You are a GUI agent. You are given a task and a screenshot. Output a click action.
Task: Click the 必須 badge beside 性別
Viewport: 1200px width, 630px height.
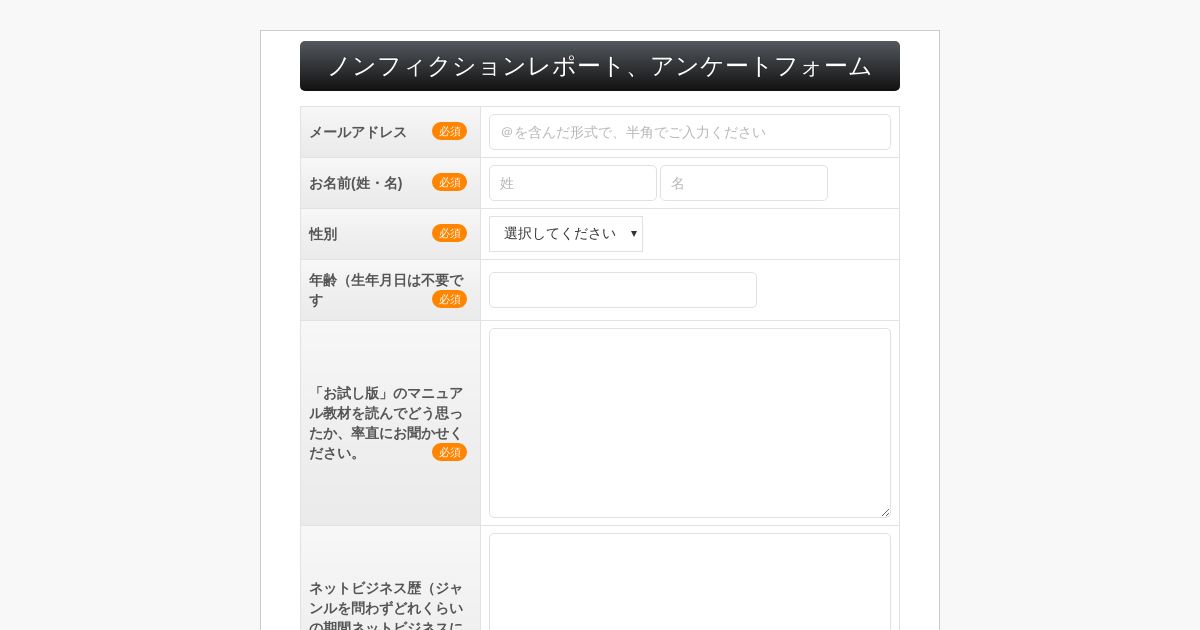pyautogui.click(x=449, y=233)
